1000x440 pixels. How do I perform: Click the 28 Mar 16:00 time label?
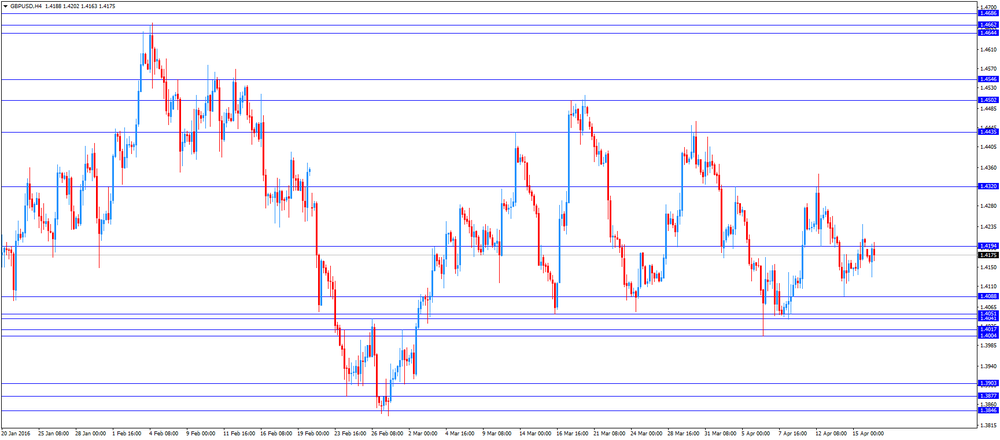tap(684, 432)
